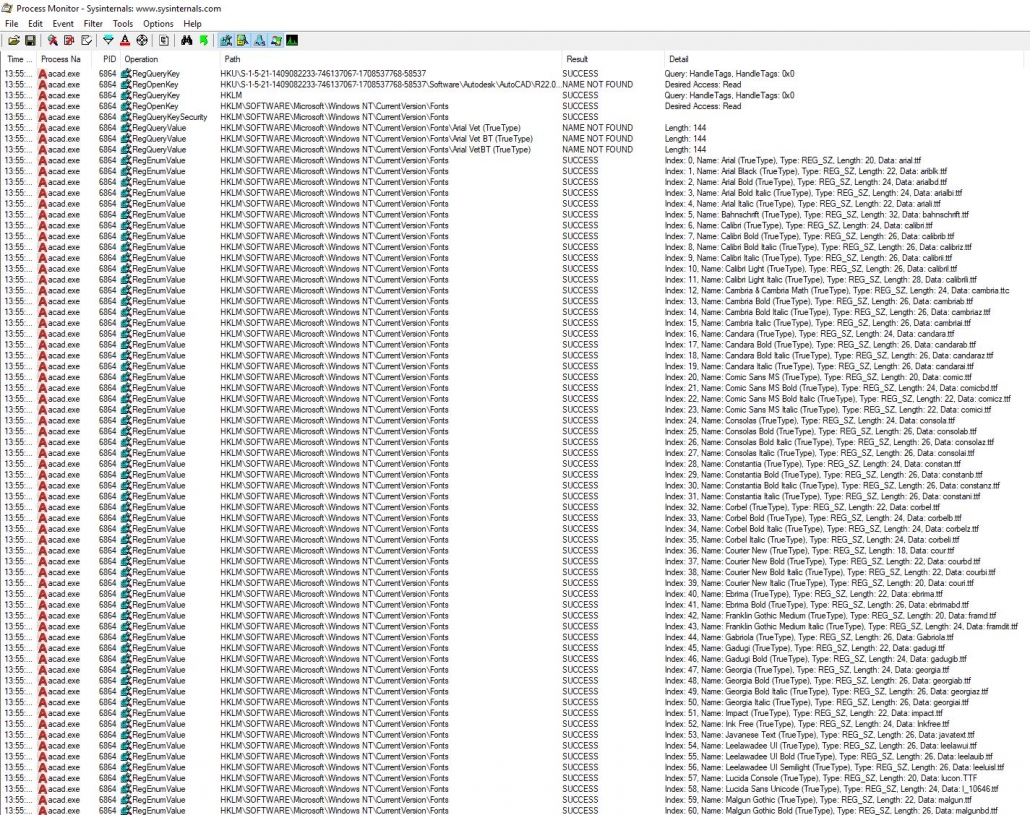Sort by the Result column header
This screenshot has width=1030, height=815.
coord(612,59)
